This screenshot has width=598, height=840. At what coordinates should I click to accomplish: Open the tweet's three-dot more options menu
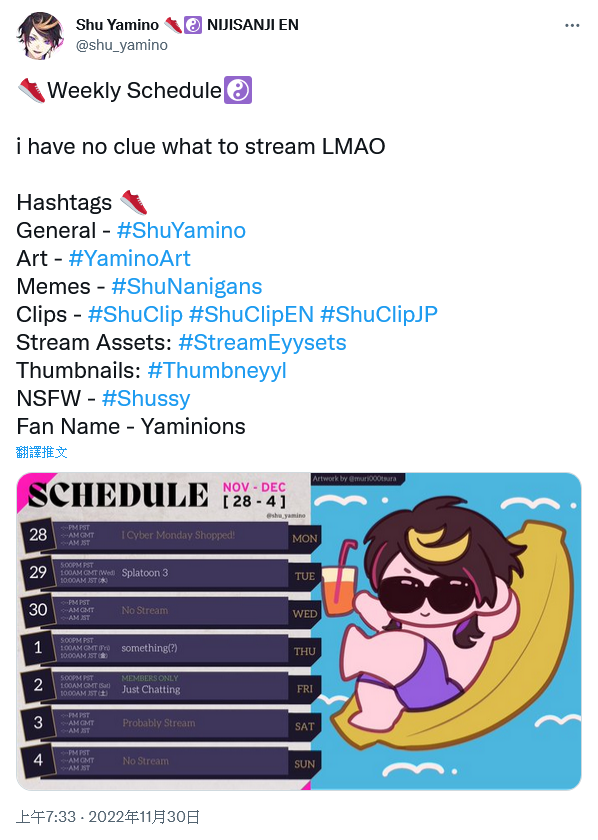coord(572,25)
